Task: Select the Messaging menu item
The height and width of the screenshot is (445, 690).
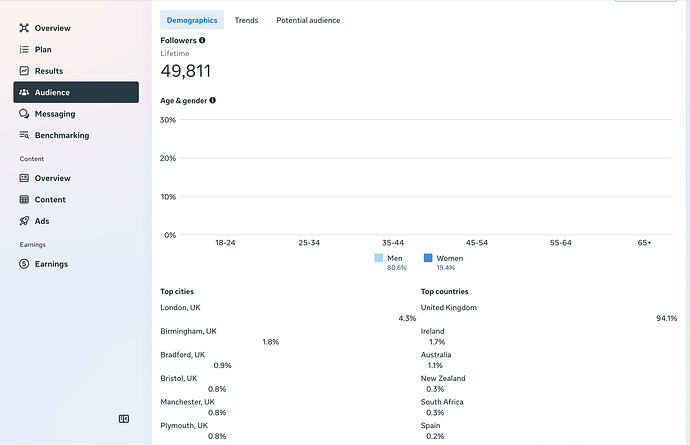Action: click(x=55, y=114)
